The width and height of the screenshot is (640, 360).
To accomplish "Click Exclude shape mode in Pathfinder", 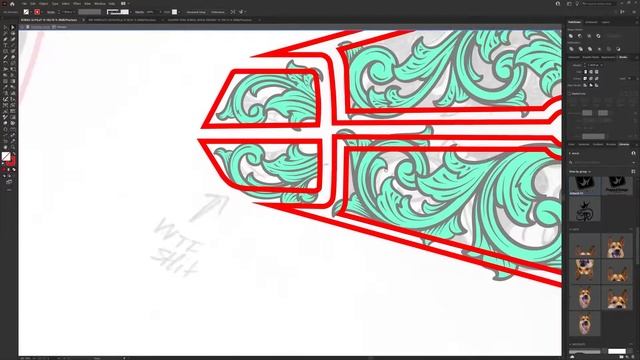I will coord(598,36).
